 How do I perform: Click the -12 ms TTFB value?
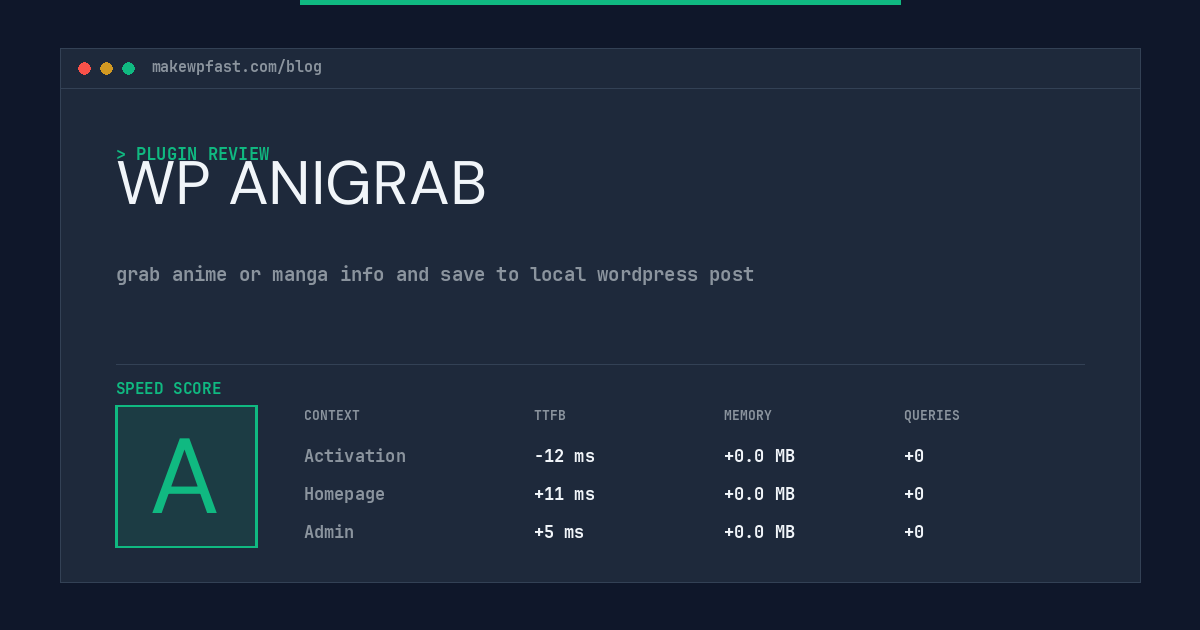tap(564, 456)
